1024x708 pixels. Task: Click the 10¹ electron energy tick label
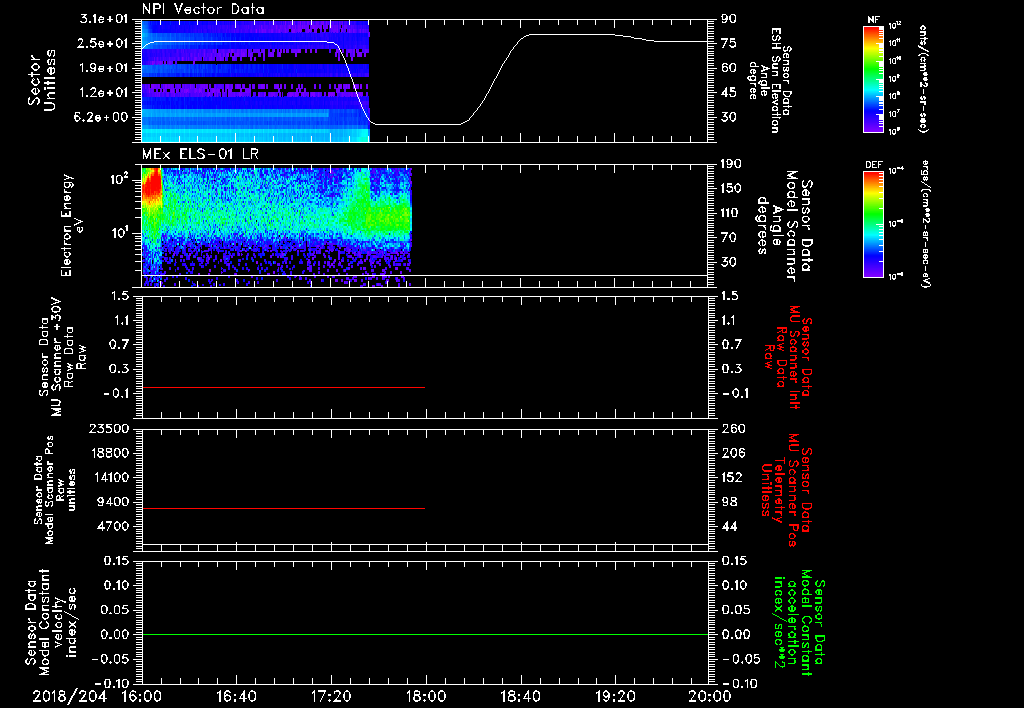(x=121, y=233)
